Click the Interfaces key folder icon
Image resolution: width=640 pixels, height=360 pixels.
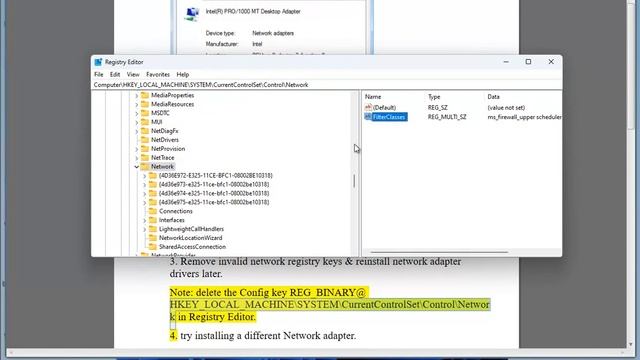(x=153, y=220)
